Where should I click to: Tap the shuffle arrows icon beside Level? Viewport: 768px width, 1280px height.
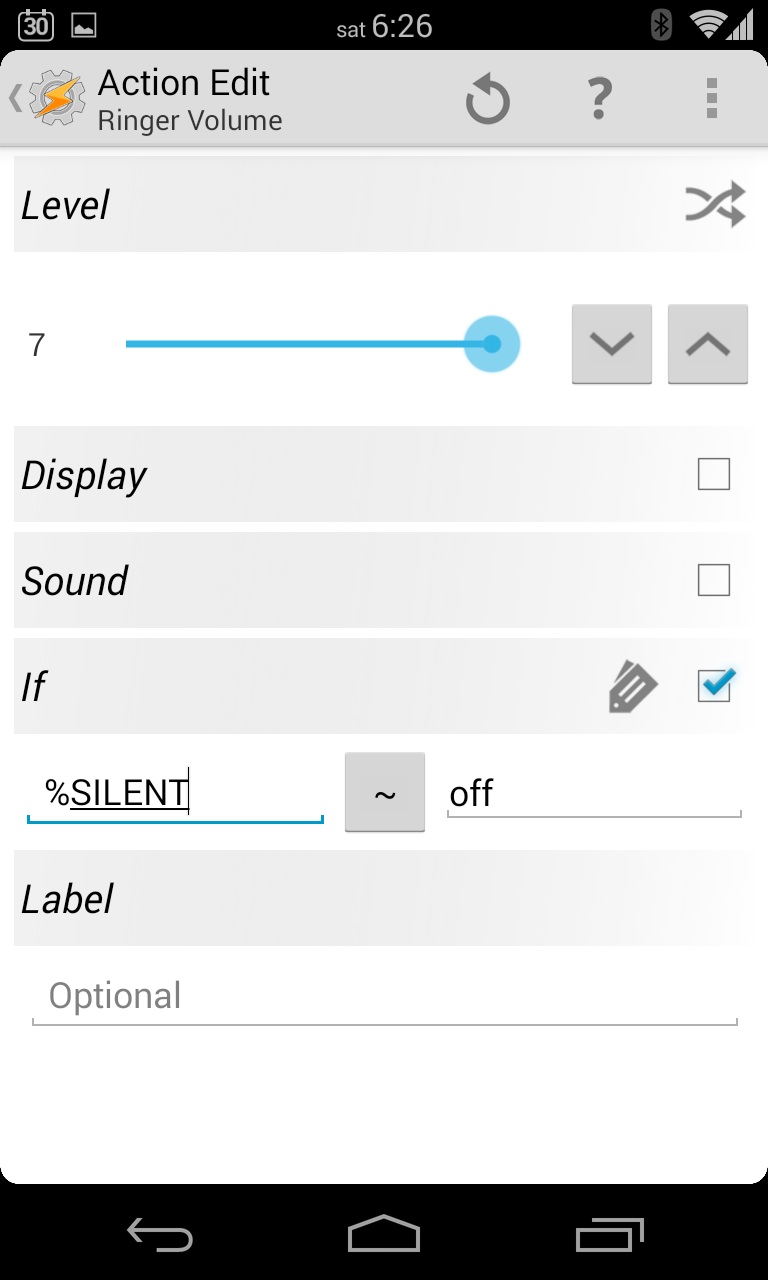pos(715,204)
